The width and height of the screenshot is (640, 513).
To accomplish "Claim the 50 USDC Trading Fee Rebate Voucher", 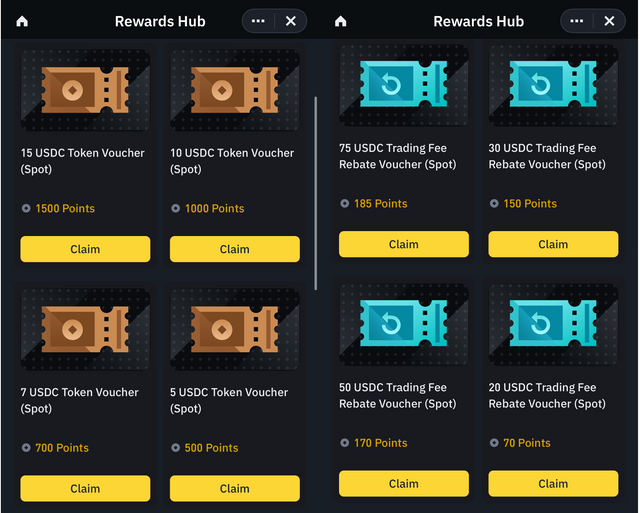I will [x=404, y=484].
